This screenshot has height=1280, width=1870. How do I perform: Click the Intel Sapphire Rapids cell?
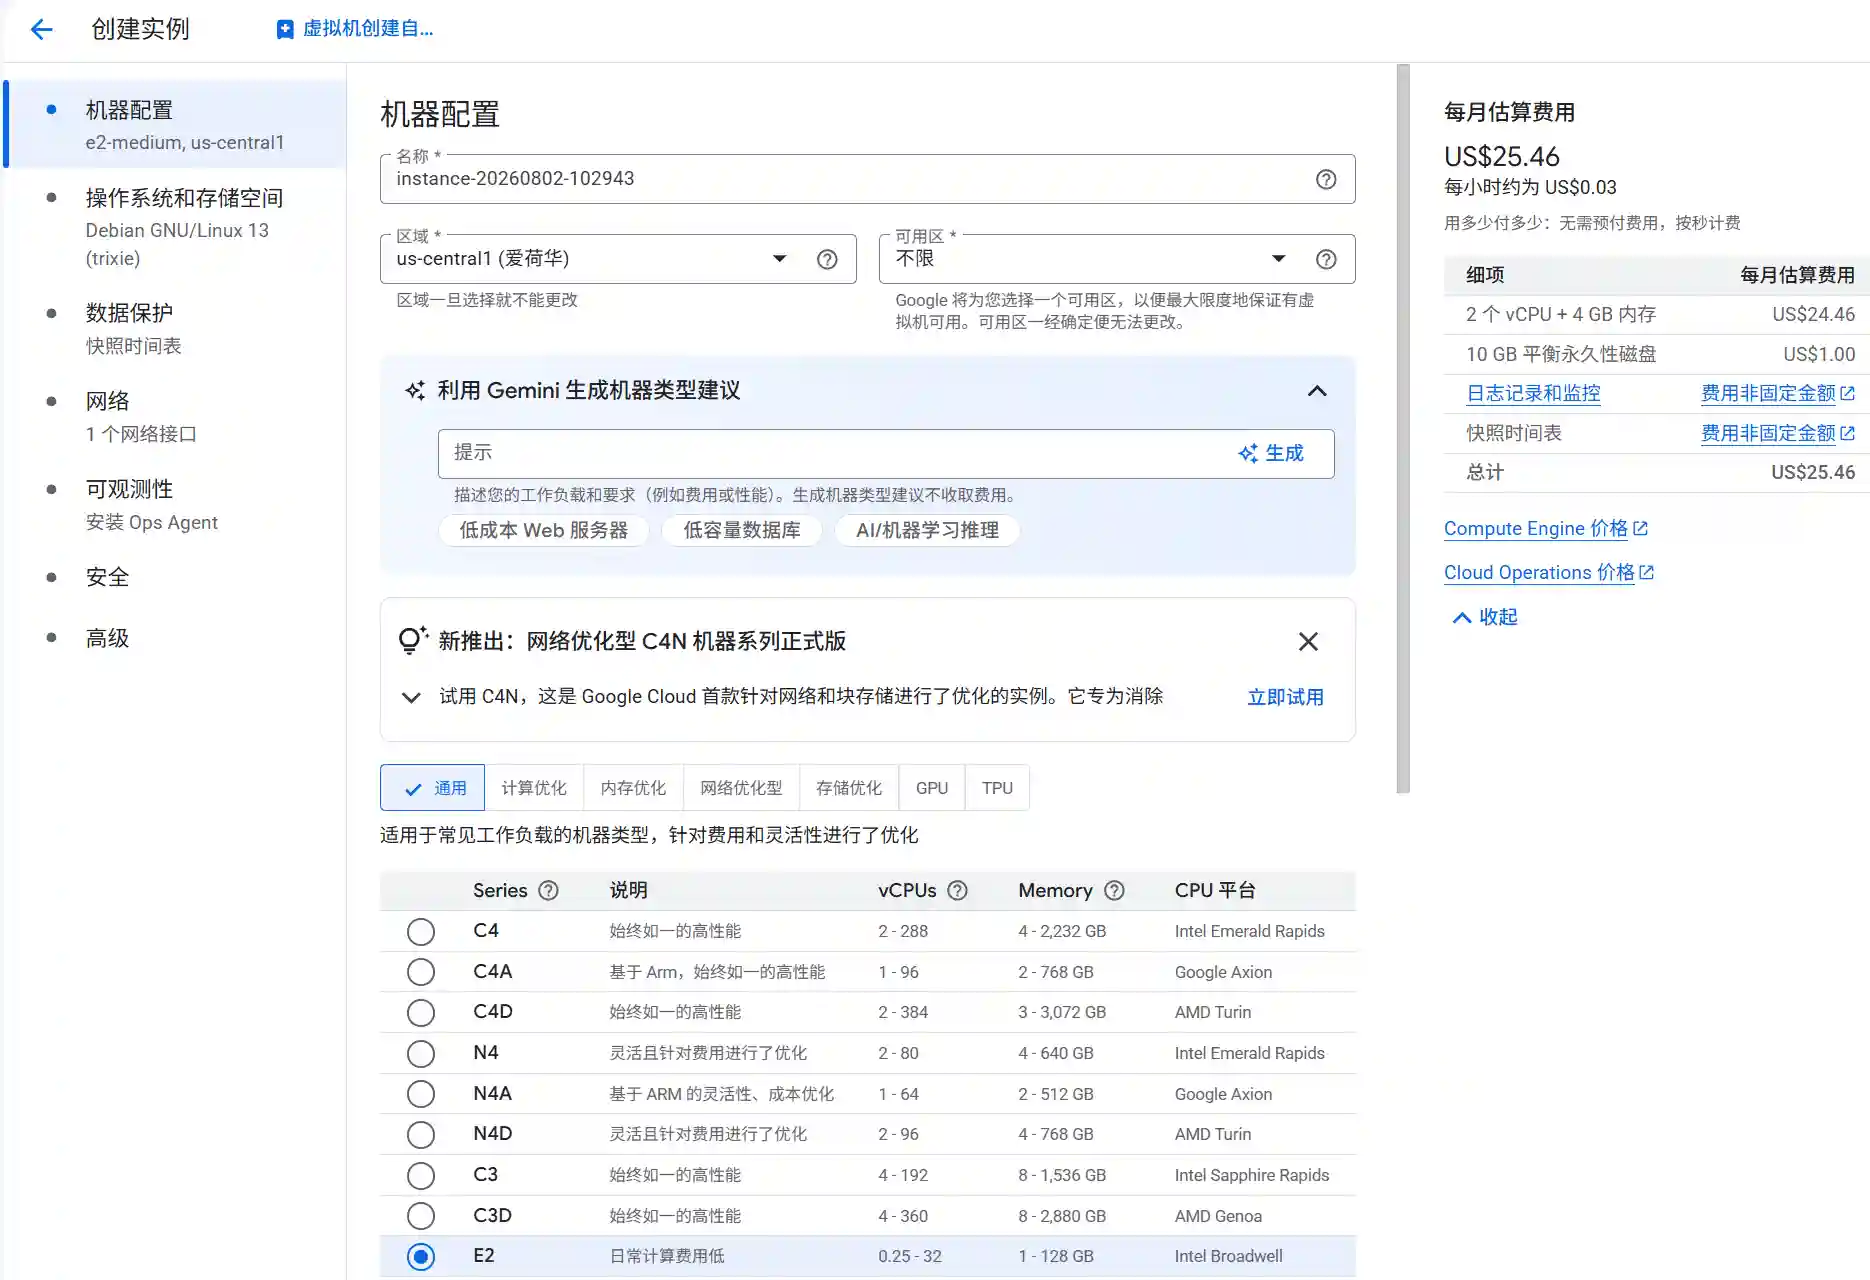click(x=1252, y=1176)
